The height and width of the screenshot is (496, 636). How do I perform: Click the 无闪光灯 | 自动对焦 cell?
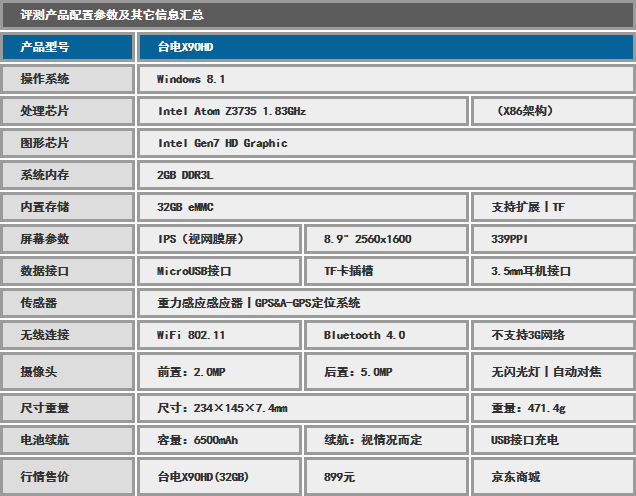[553, 372]
